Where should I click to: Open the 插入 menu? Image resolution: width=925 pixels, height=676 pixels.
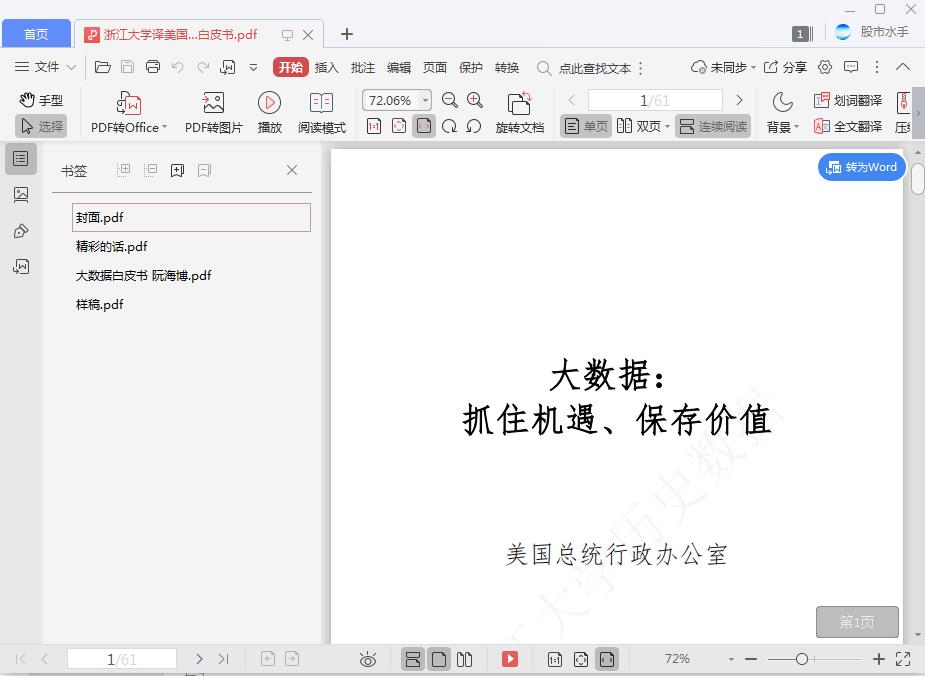pyautogui.click(x=326, y=67)
